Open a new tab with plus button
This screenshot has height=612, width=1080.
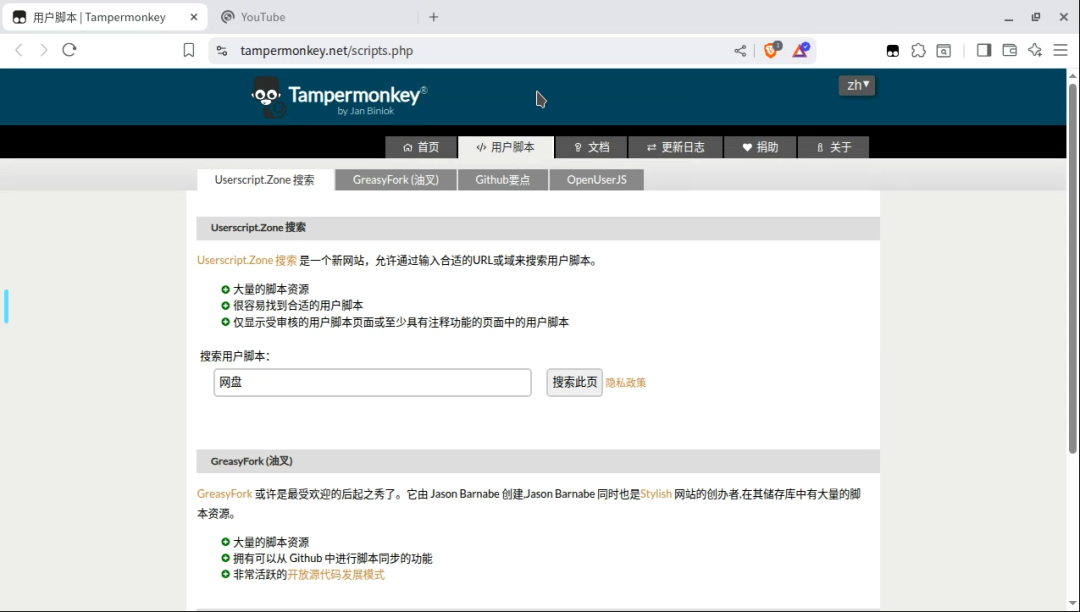click(x=433, y=17)
